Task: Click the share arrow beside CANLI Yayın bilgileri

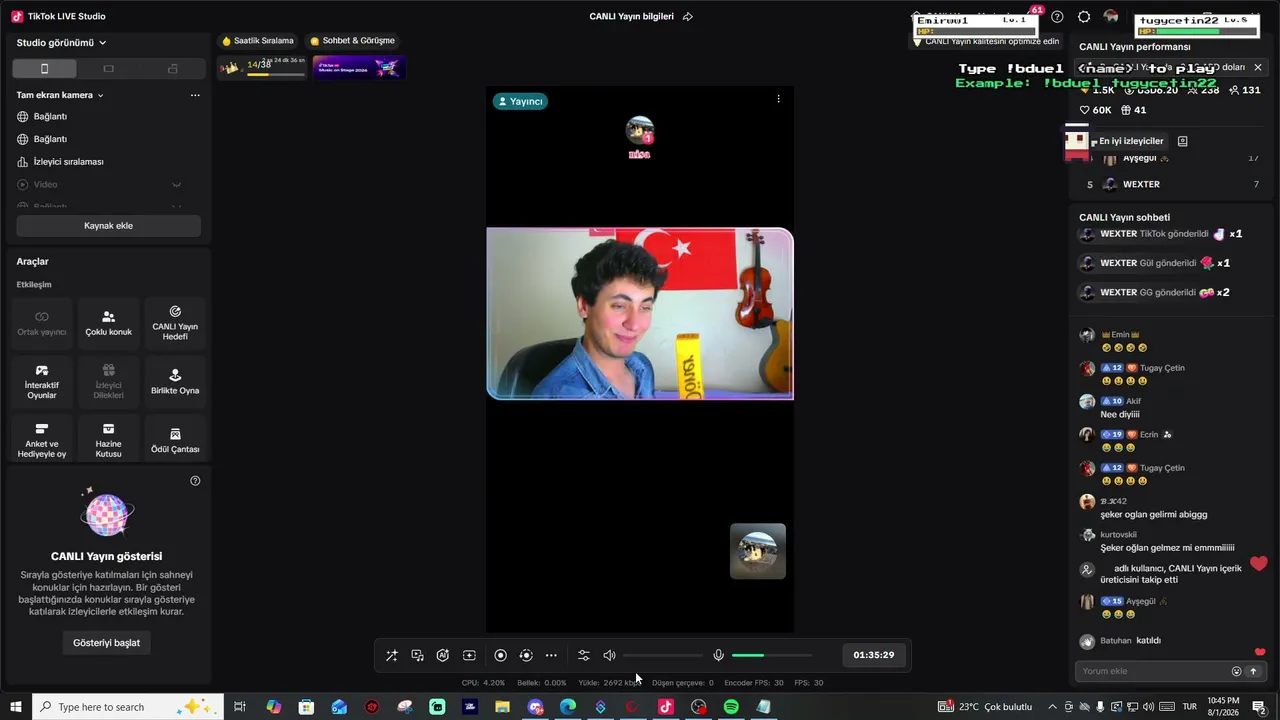Action: [x=687, y=16]
